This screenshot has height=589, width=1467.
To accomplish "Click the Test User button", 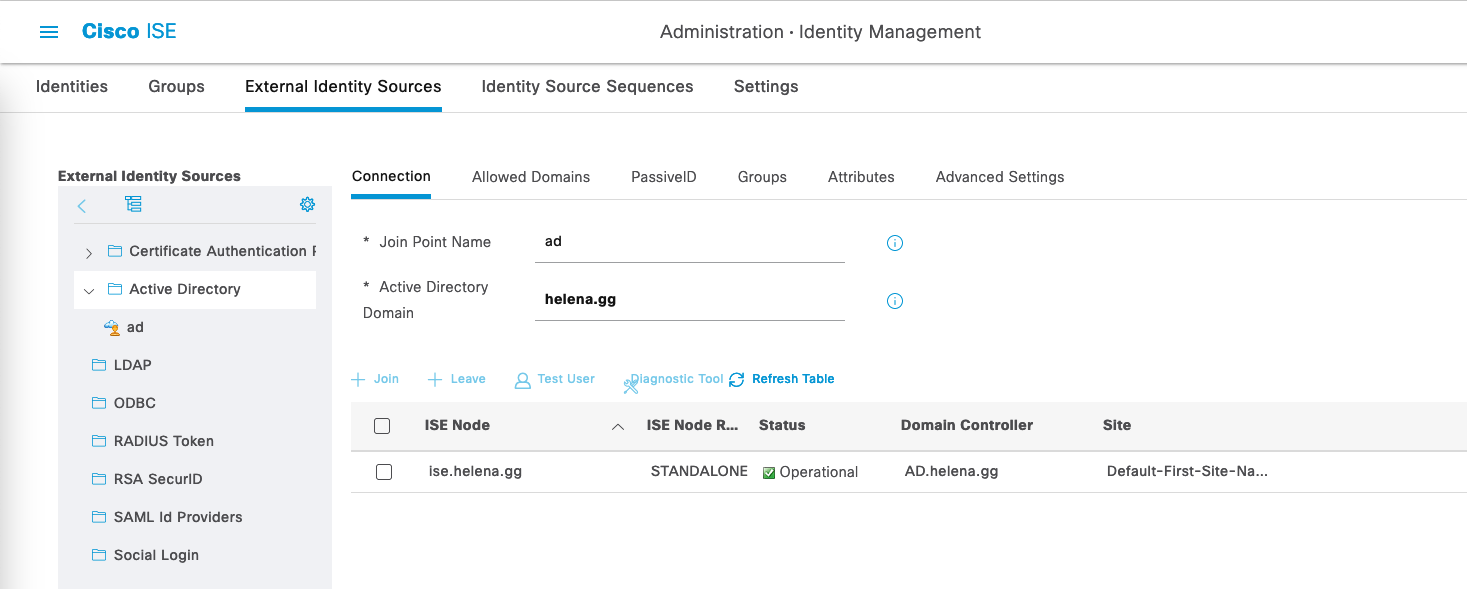I will (x=555, y=379).
